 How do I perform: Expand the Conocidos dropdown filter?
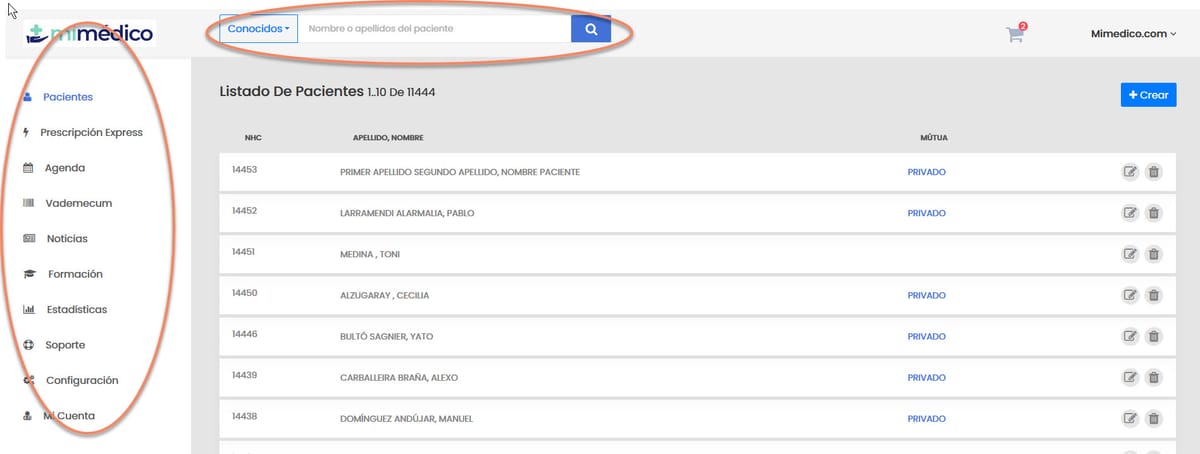pyautogui.click(x=258, y=29)
